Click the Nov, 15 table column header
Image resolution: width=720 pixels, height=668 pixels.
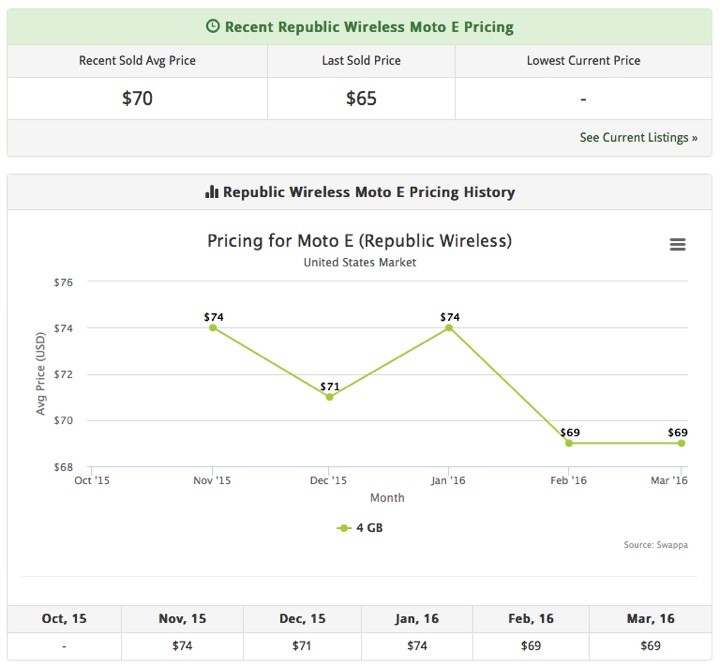(x=182, y=619)
